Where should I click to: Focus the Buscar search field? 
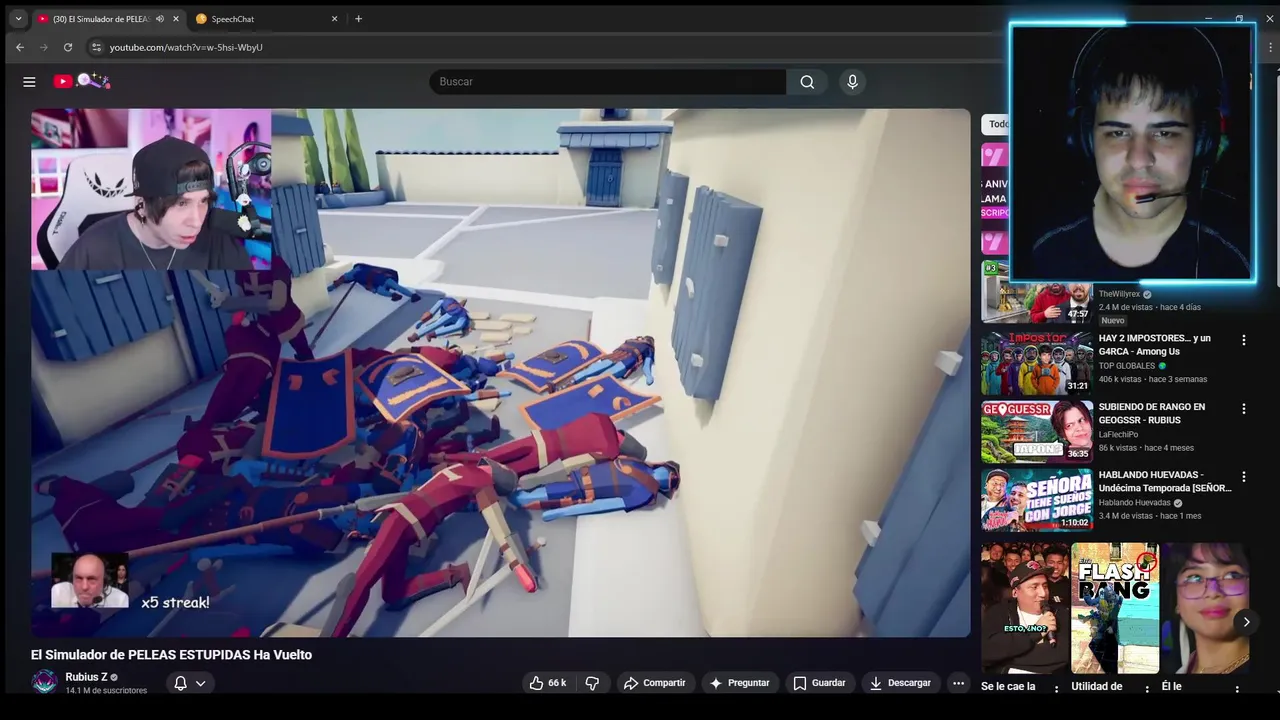(608, 82)
